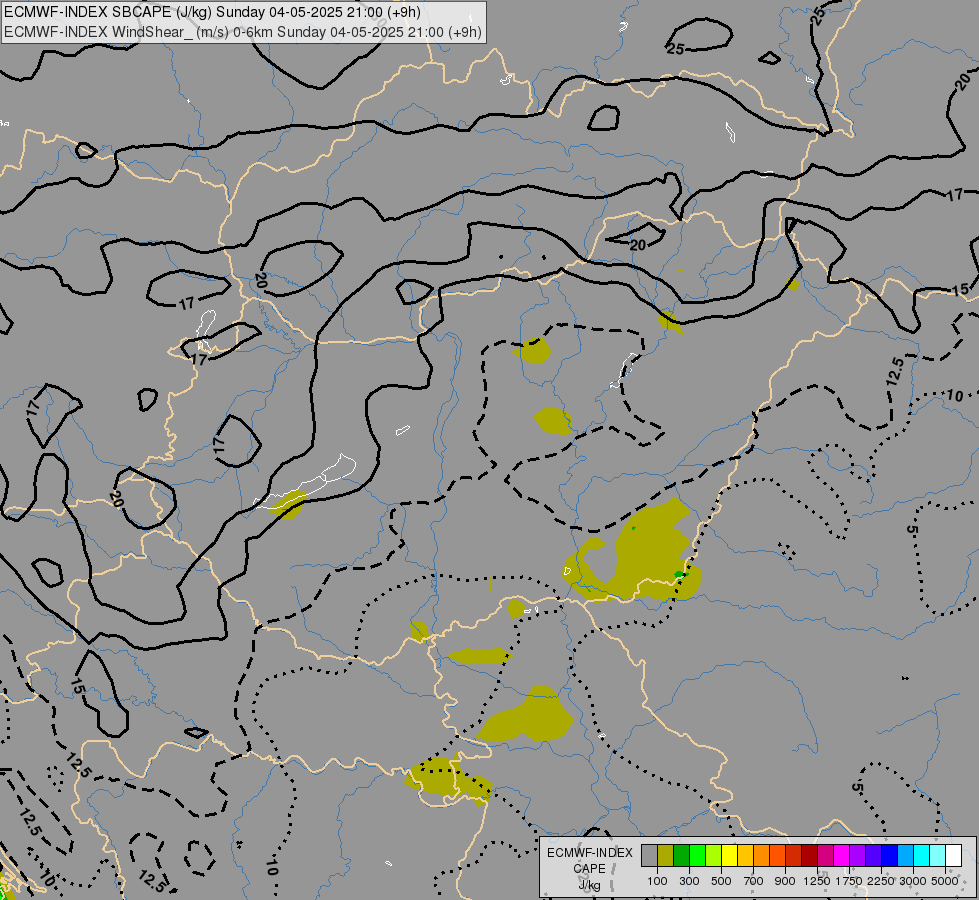Image resolution: width=979 pixels, height=900 pixels.
Task: Click the legend tick label 5000
Action: (x=945, y=881)
